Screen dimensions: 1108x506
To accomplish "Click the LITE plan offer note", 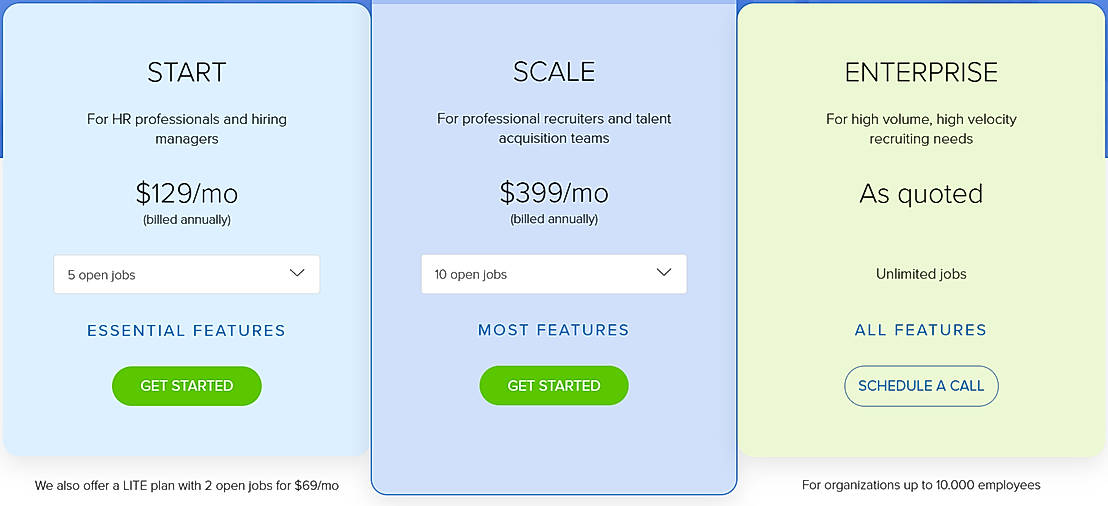I will pos(186,486).
